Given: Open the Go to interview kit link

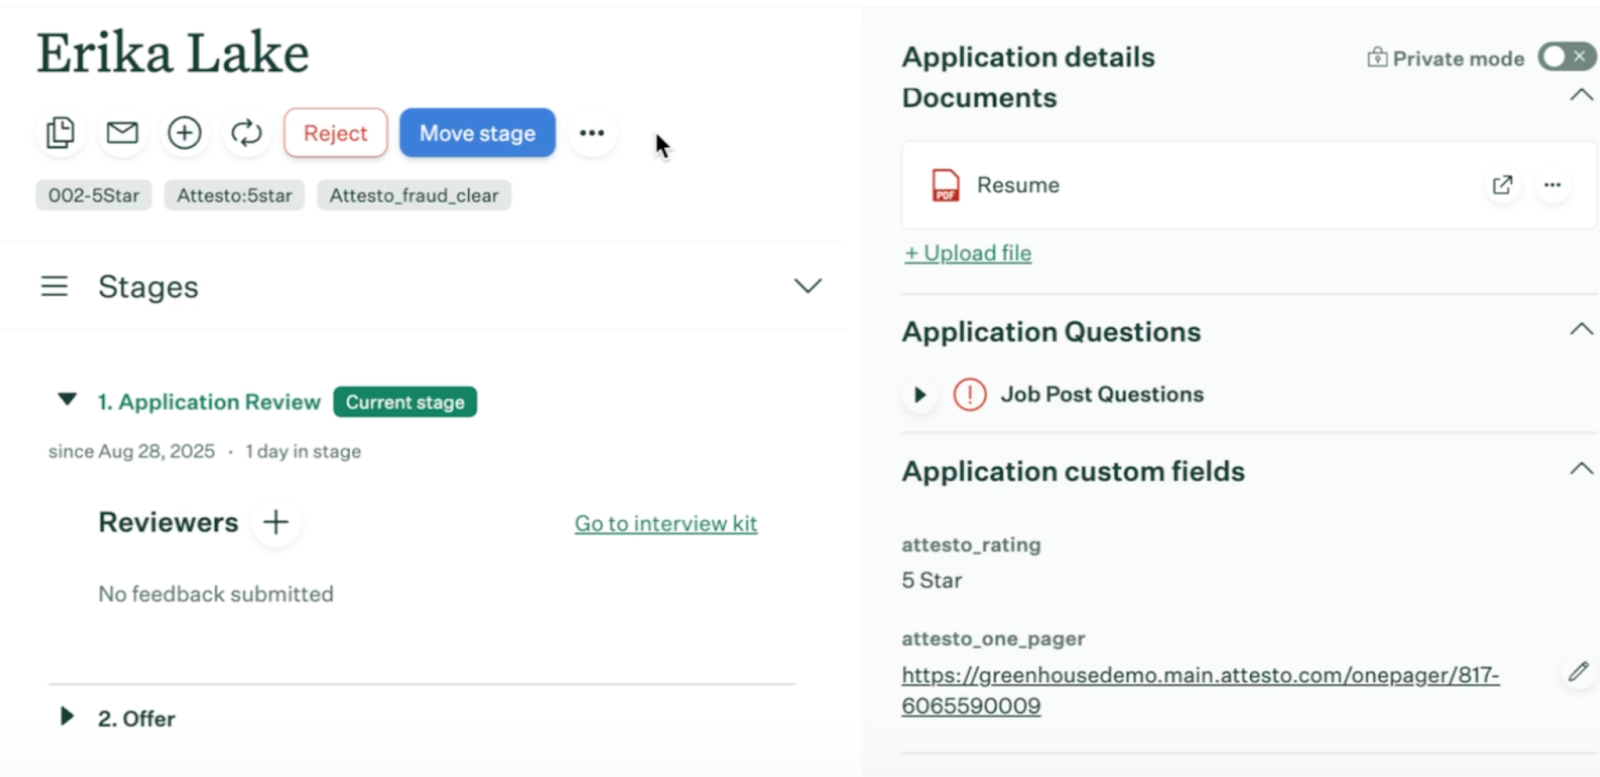Looking at the screenshot, I should tap(665, 524).
